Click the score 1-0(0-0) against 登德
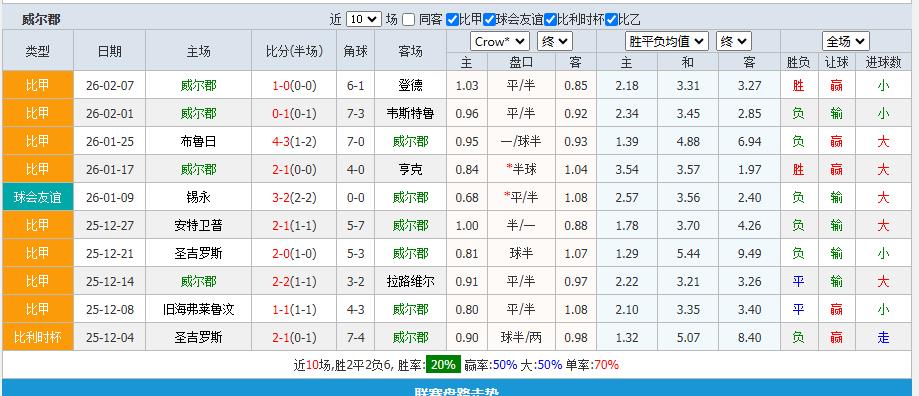Image resolution: width=919 pixels, height=396 pixels. [x=294, y=86]
